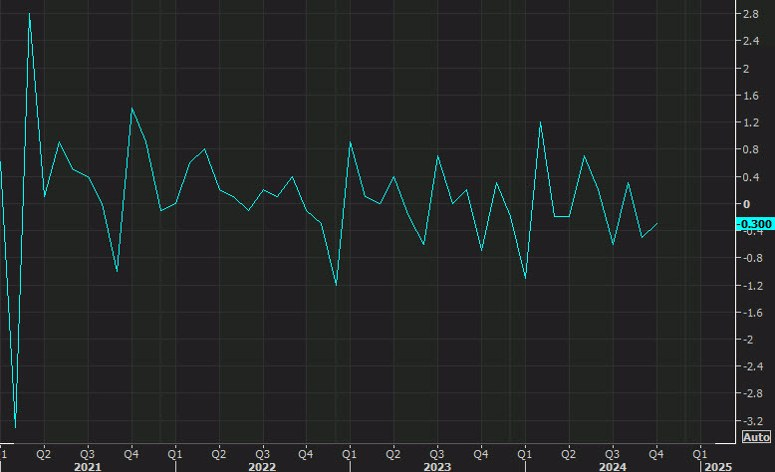Click the 0.8 positive axis value
Viewport: 775px width, 472px height.
pyautogui.click(x=751, y=150)
